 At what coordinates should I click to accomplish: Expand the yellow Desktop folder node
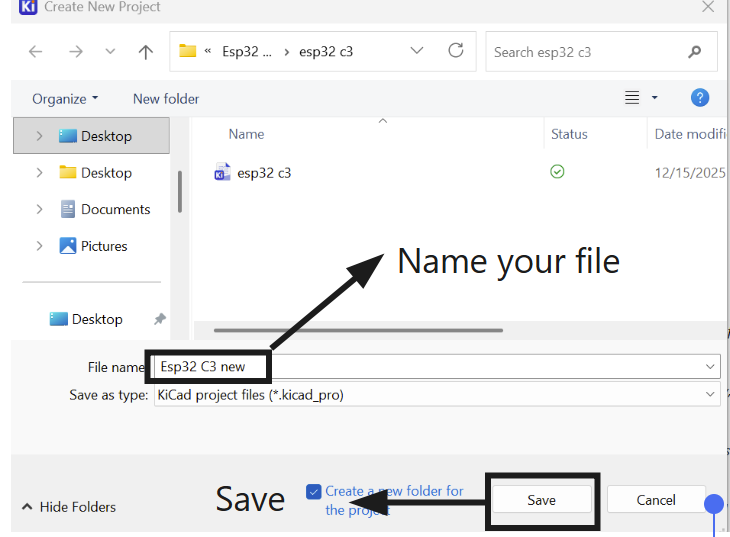click(39, 173)
